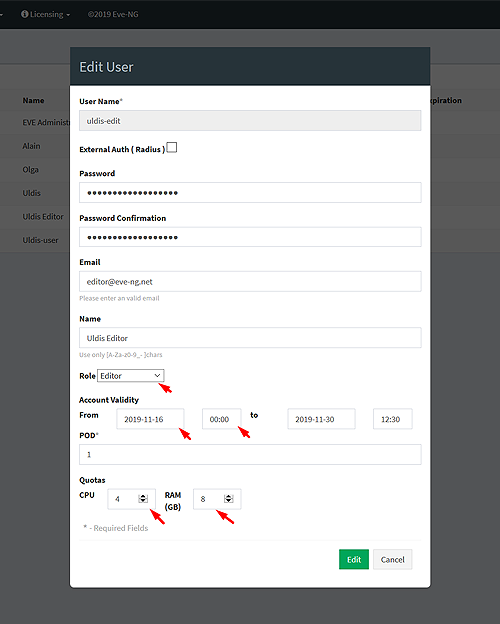Click the CPU quota value field

point(131,499)
